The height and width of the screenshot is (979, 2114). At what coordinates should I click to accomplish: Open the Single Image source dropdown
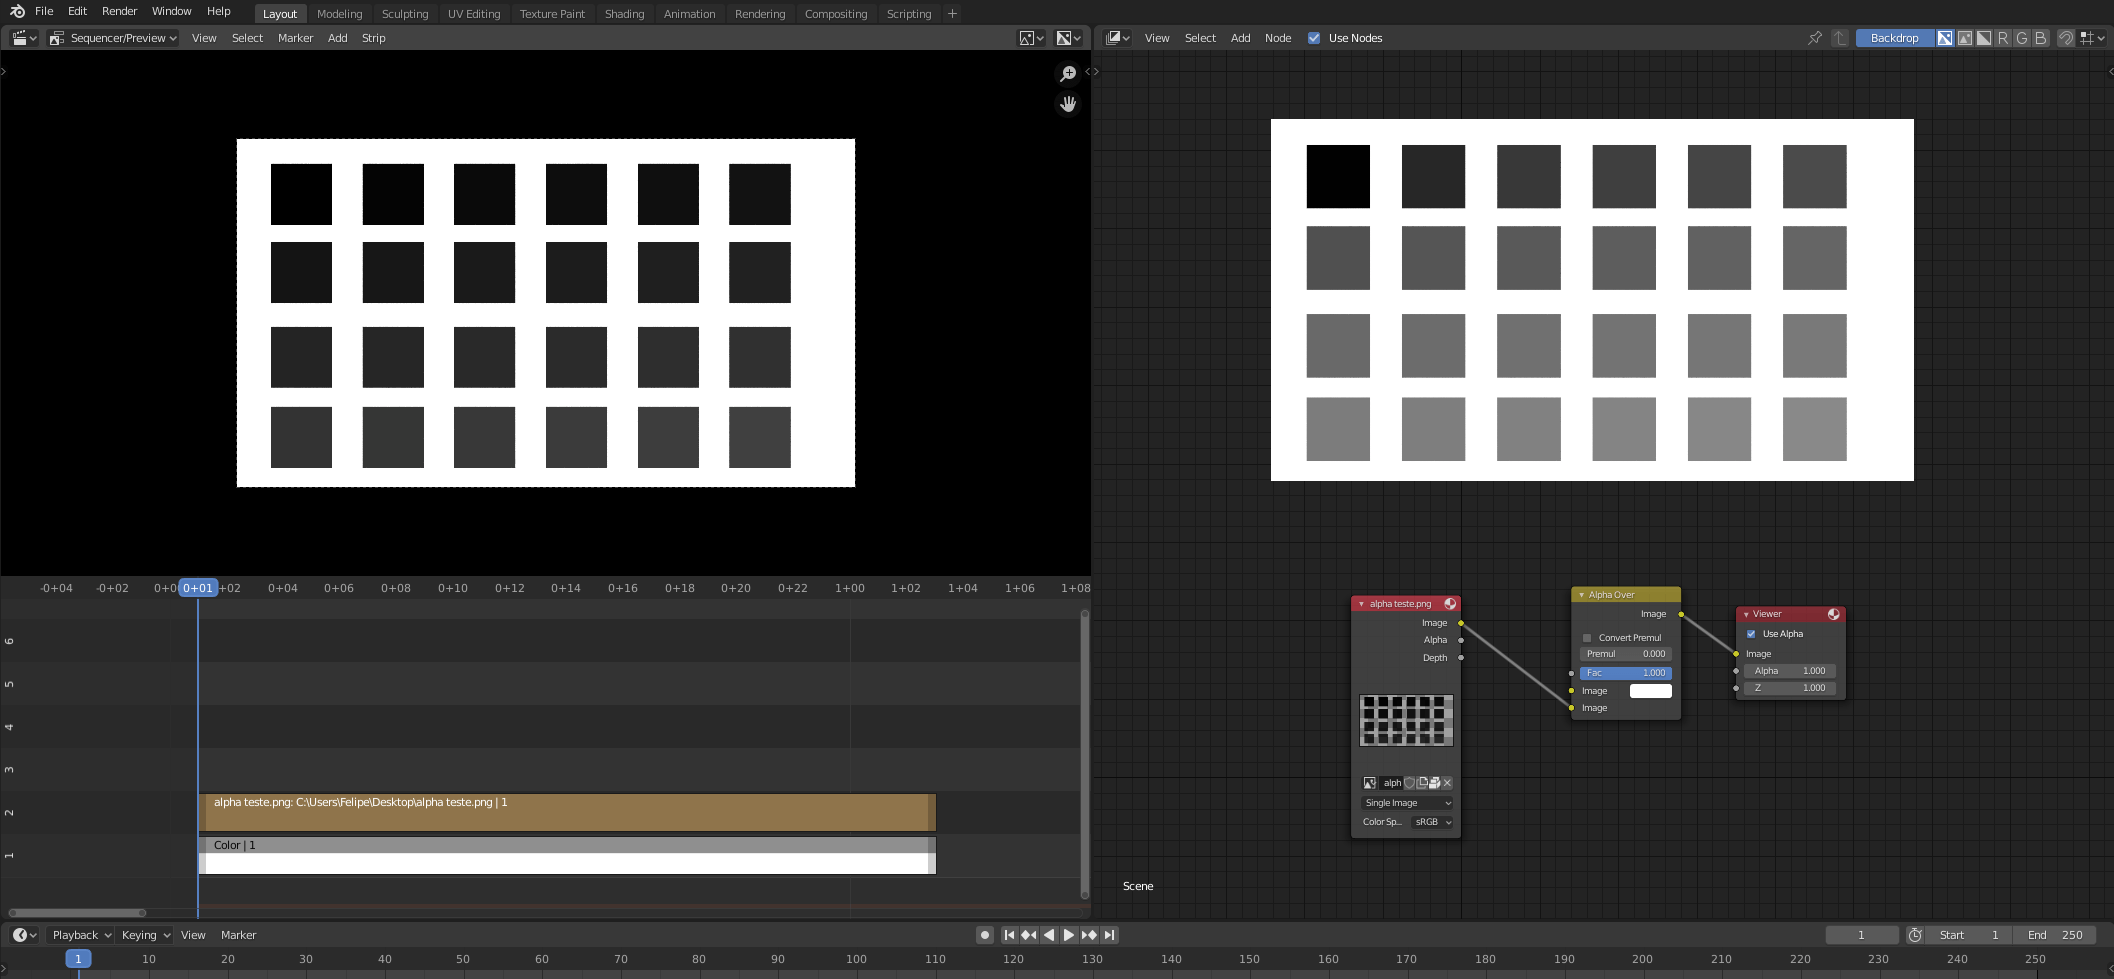1405,802
